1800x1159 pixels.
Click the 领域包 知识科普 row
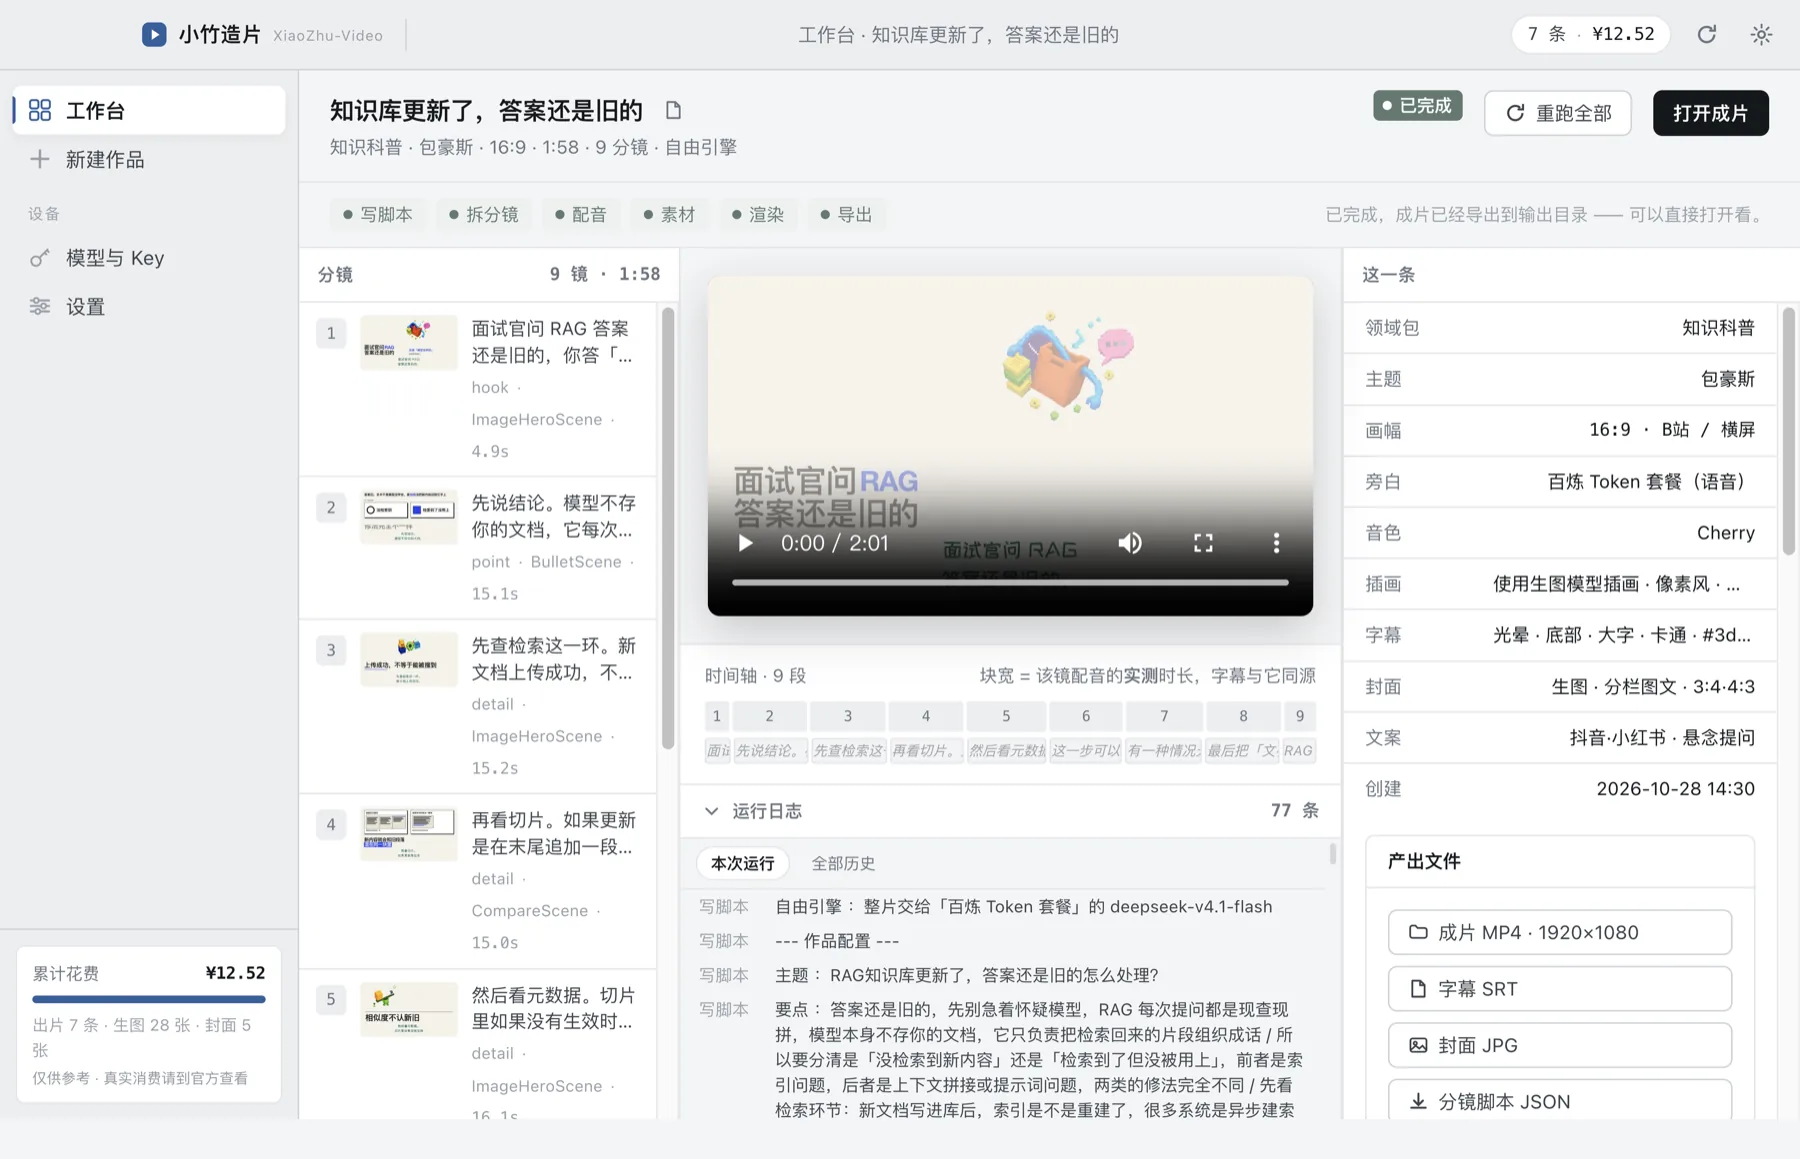(1559, 328)
